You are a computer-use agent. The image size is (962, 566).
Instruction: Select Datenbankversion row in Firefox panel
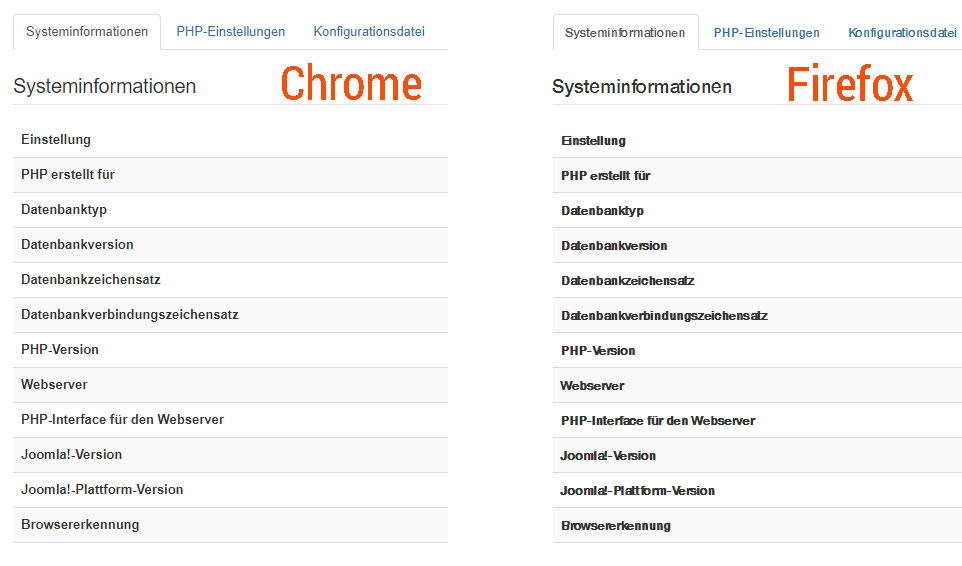click(614, 246)
